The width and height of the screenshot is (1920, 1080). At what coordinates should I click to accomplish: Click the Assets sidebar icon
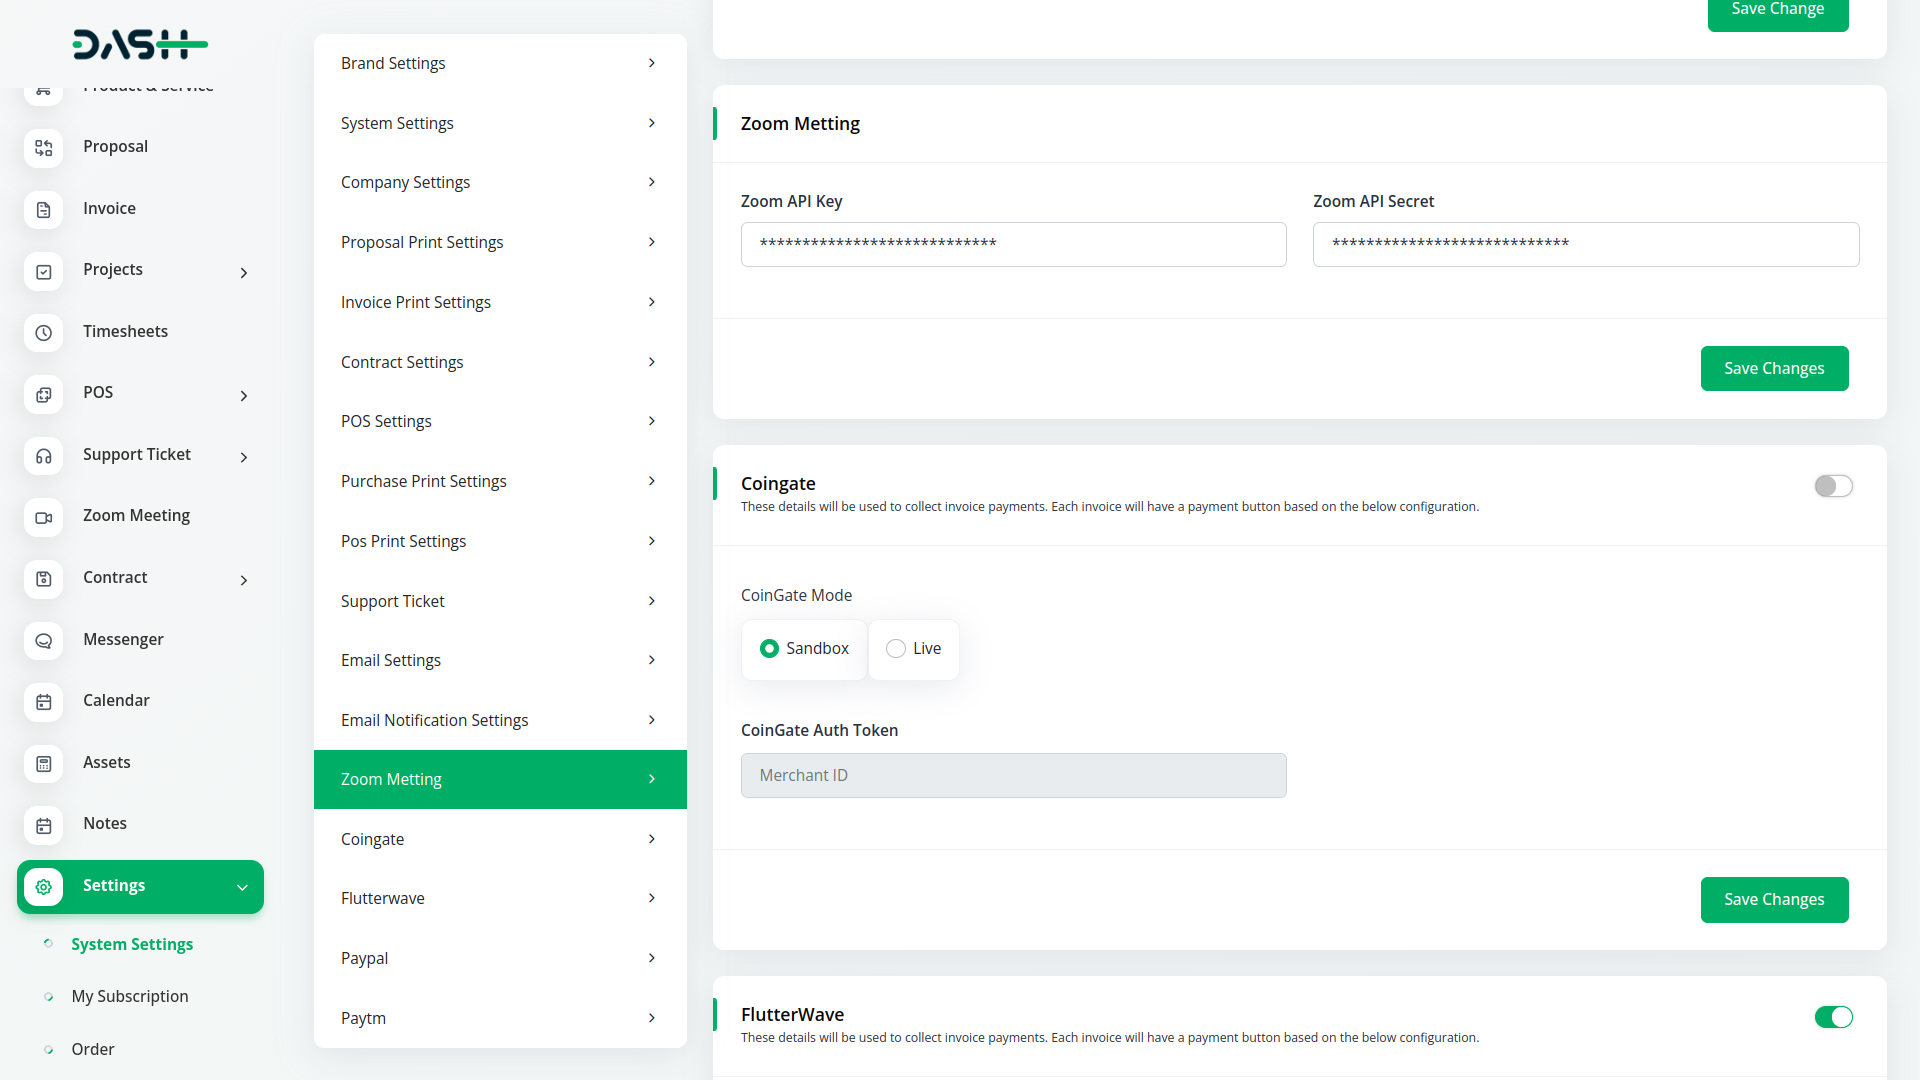coord(43,764)
